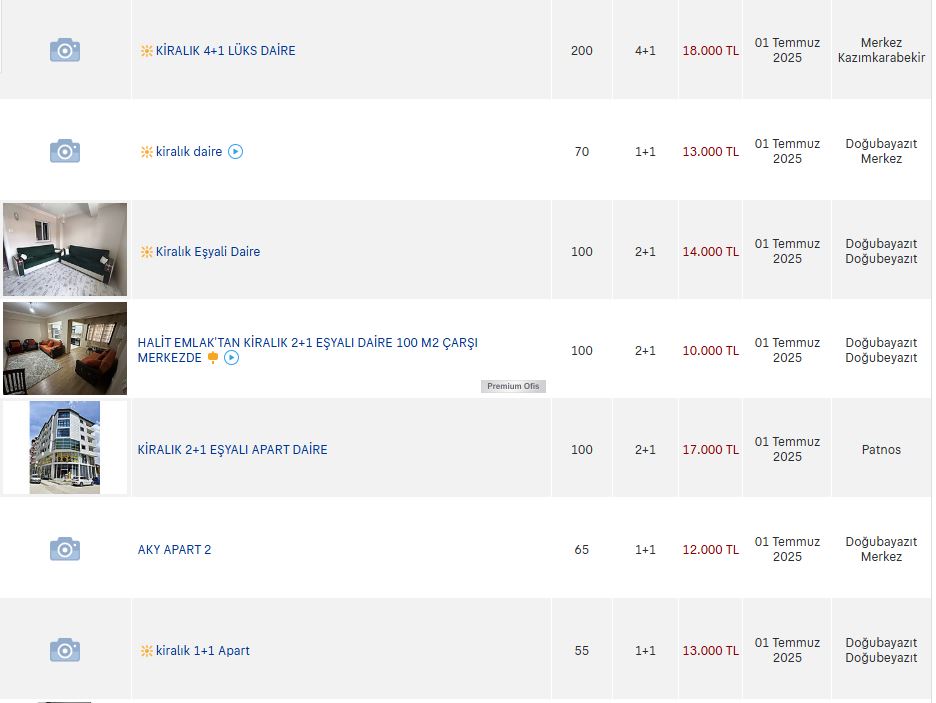The width and height of the screenshot is (936, 703).
Task: Click camera placeholder icon beside kiralık daire listing
Action: 64,151
